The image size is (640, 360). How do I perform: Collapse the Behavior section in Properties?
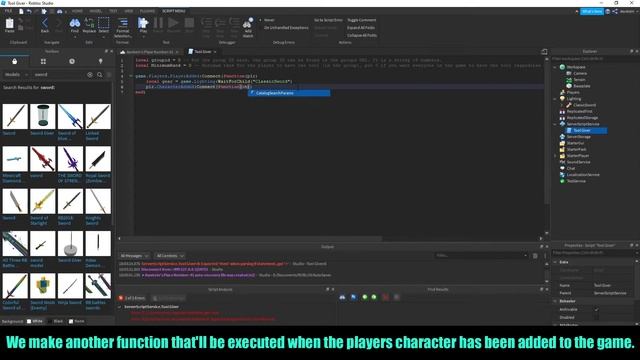pos(555,301)
